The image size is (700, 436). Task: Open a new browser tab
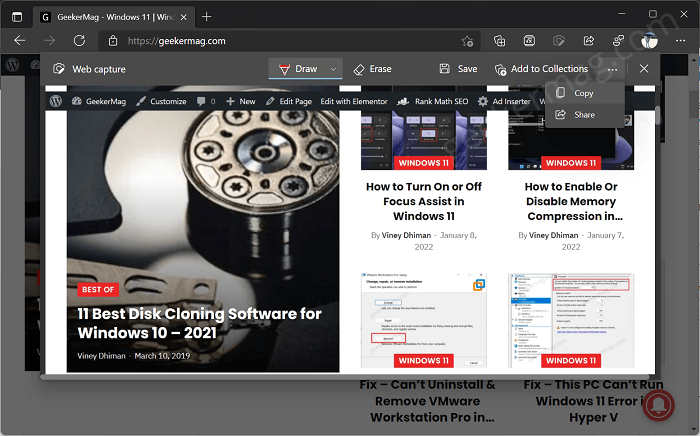[x=206, y=17]
